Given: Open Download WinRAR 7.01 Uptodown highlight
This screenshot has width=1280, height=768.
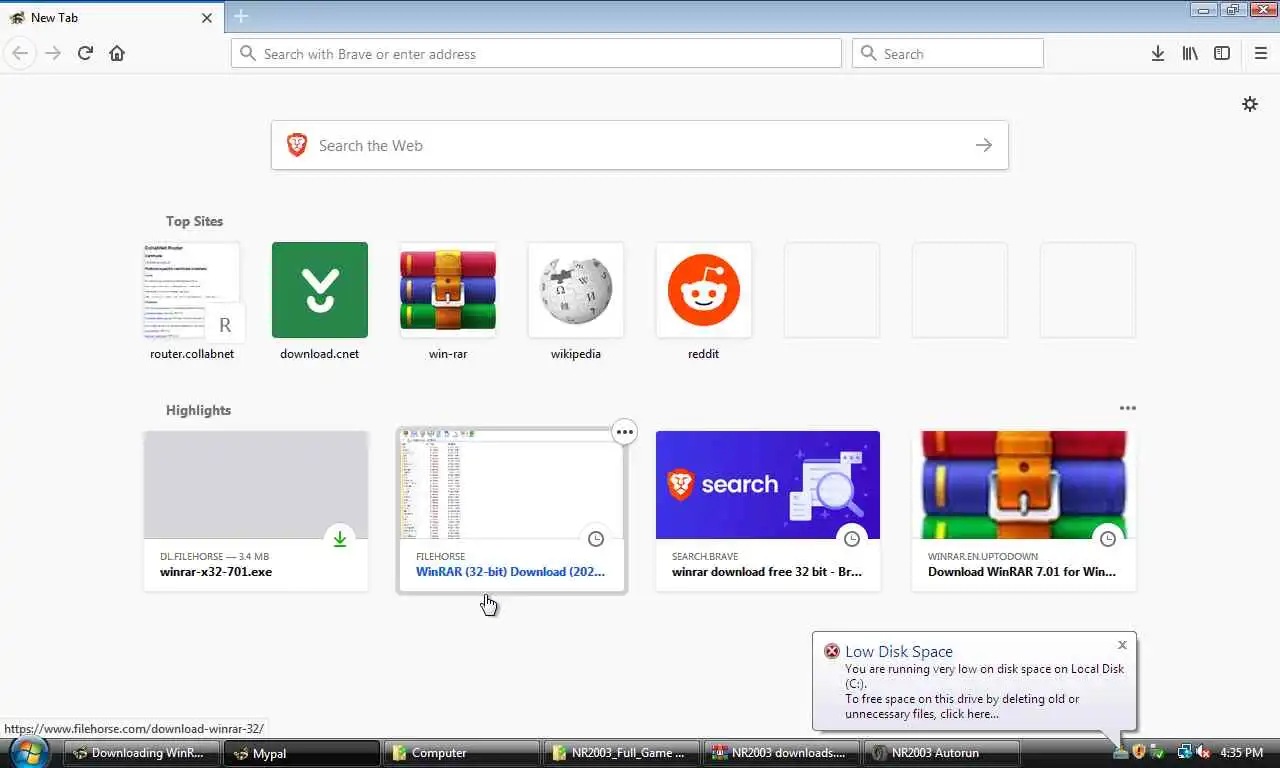Looking at the screenshot, I should click(1024, 511).
